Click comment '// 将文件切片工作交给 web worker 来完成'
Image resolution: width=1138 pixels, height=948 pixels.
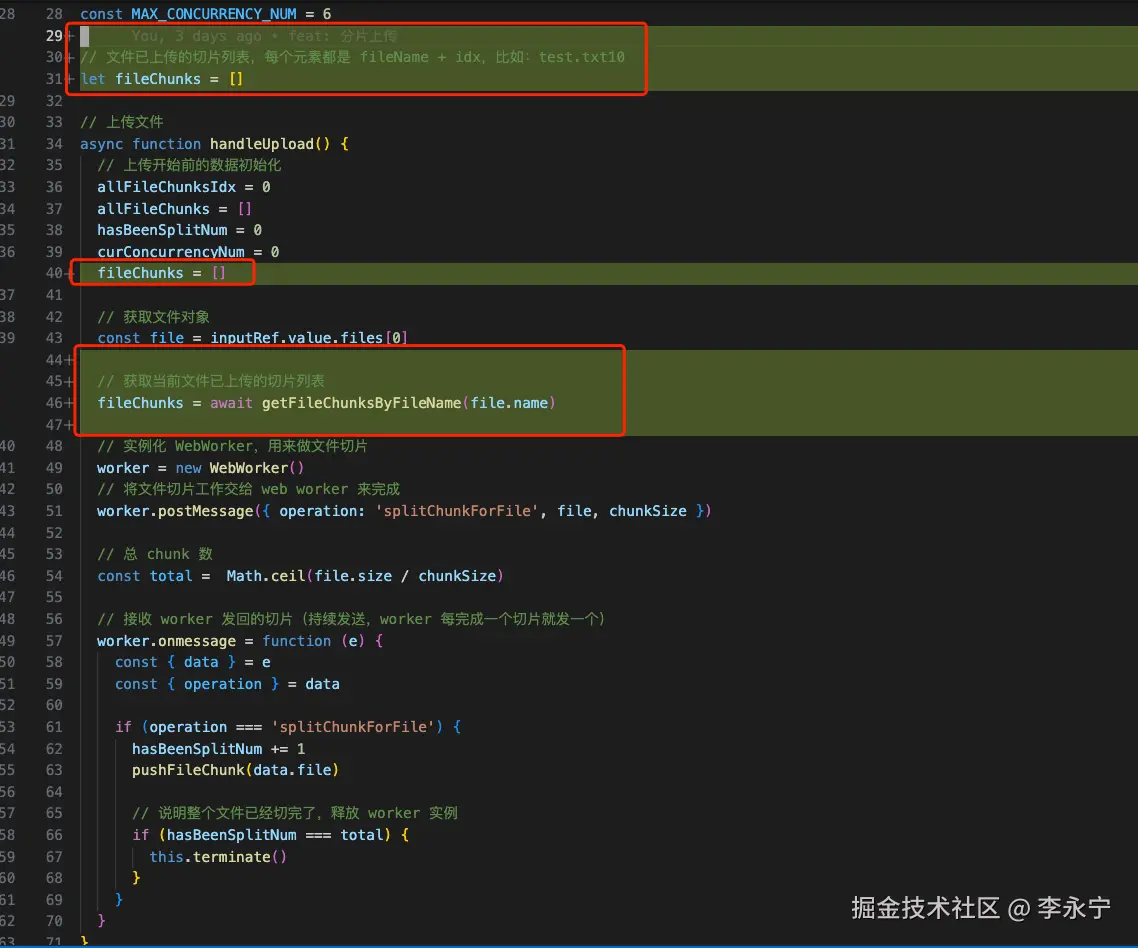(248, 489)
